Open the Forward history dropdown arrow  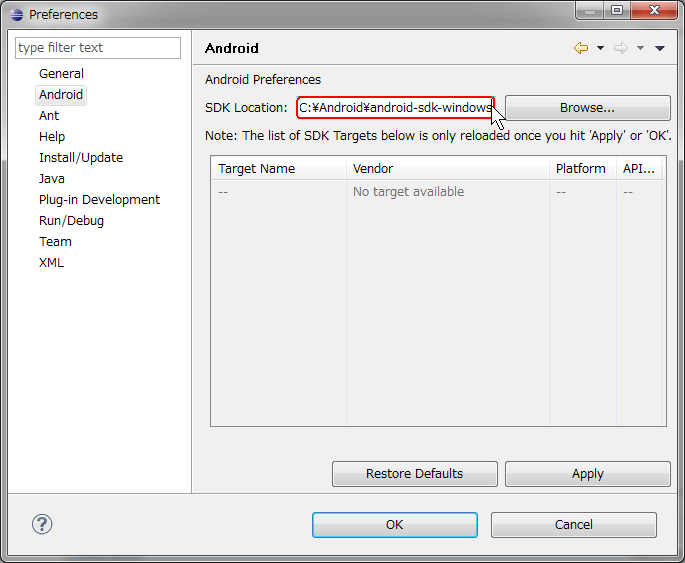pos(640,48)
